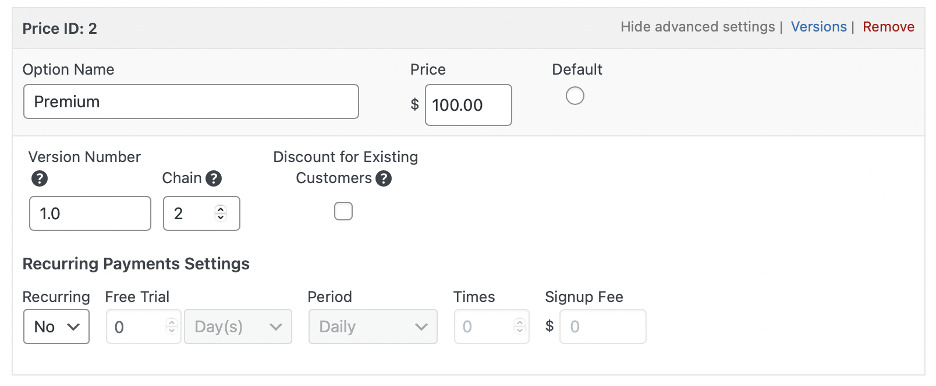Open the Period dropdown showing Daily
Screen dimensions: 936x386
pos(373,326)
